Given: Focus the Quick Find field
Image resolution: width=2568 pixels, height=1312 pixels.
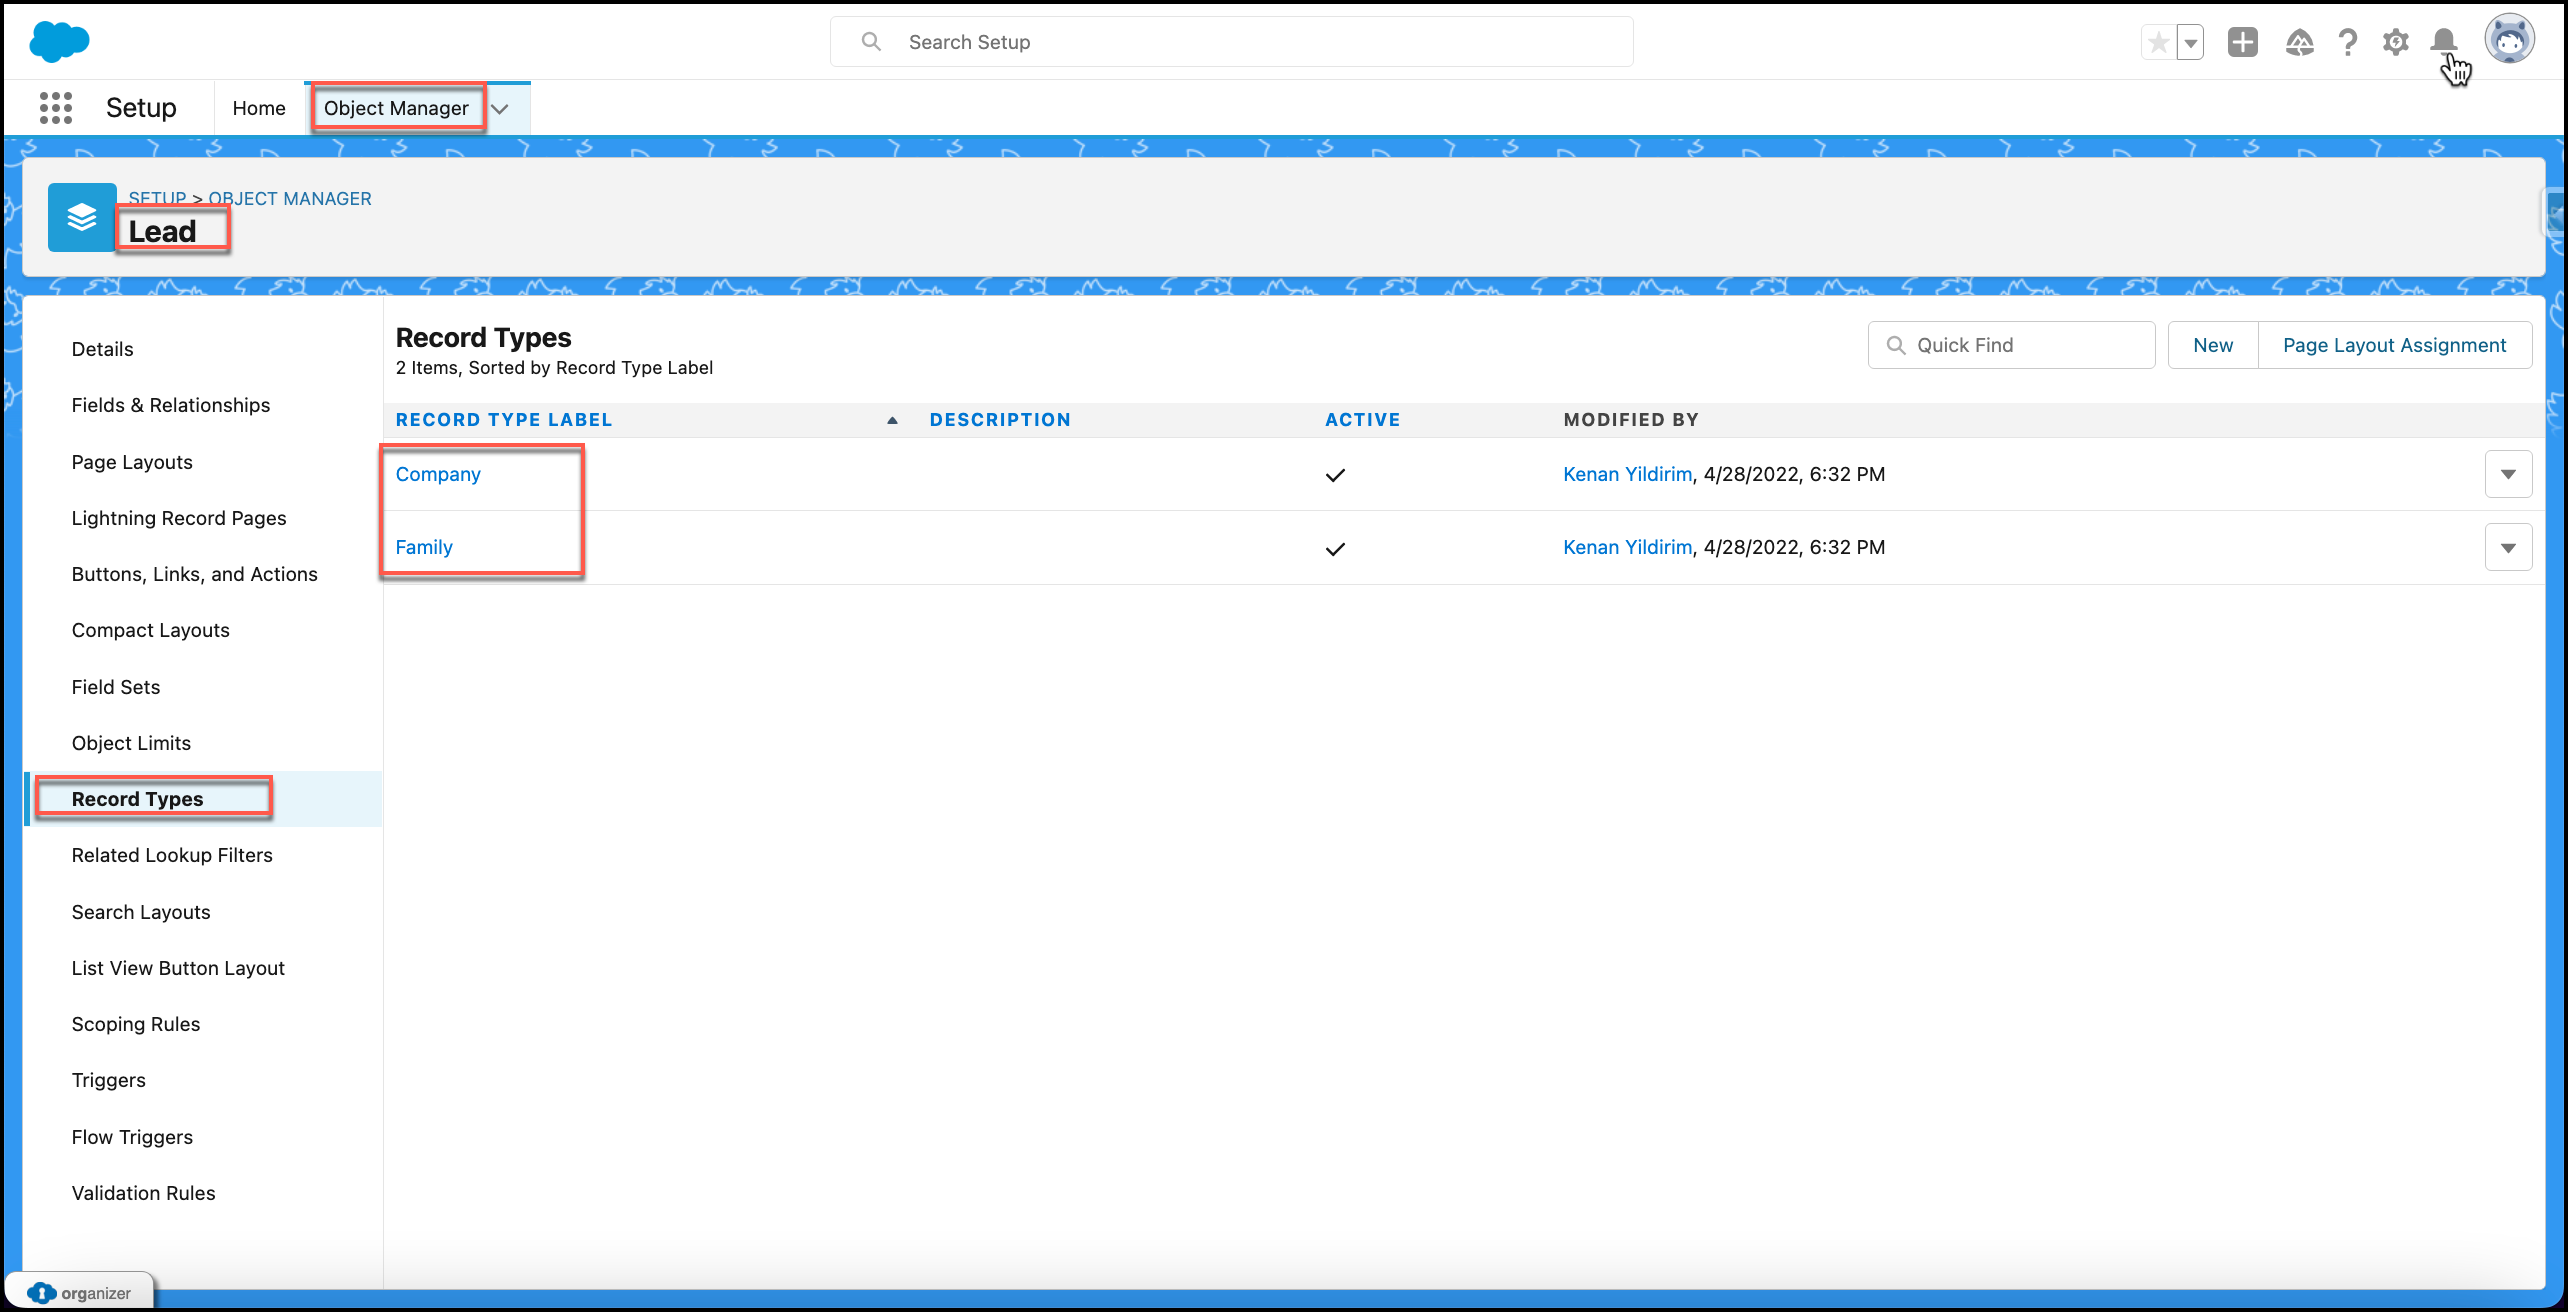Looking at the screenshot, I should pyautogui.click(x=2011, y=345).
